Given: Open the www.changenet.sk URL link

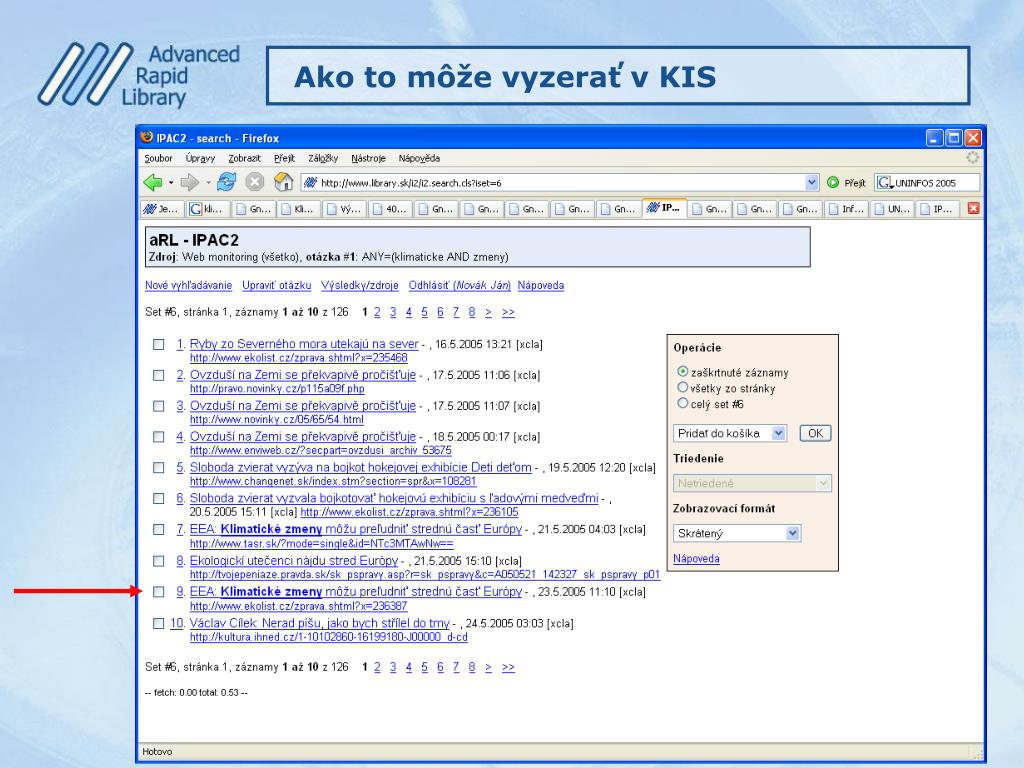Looking at the screenshot, I should [333, 481].
